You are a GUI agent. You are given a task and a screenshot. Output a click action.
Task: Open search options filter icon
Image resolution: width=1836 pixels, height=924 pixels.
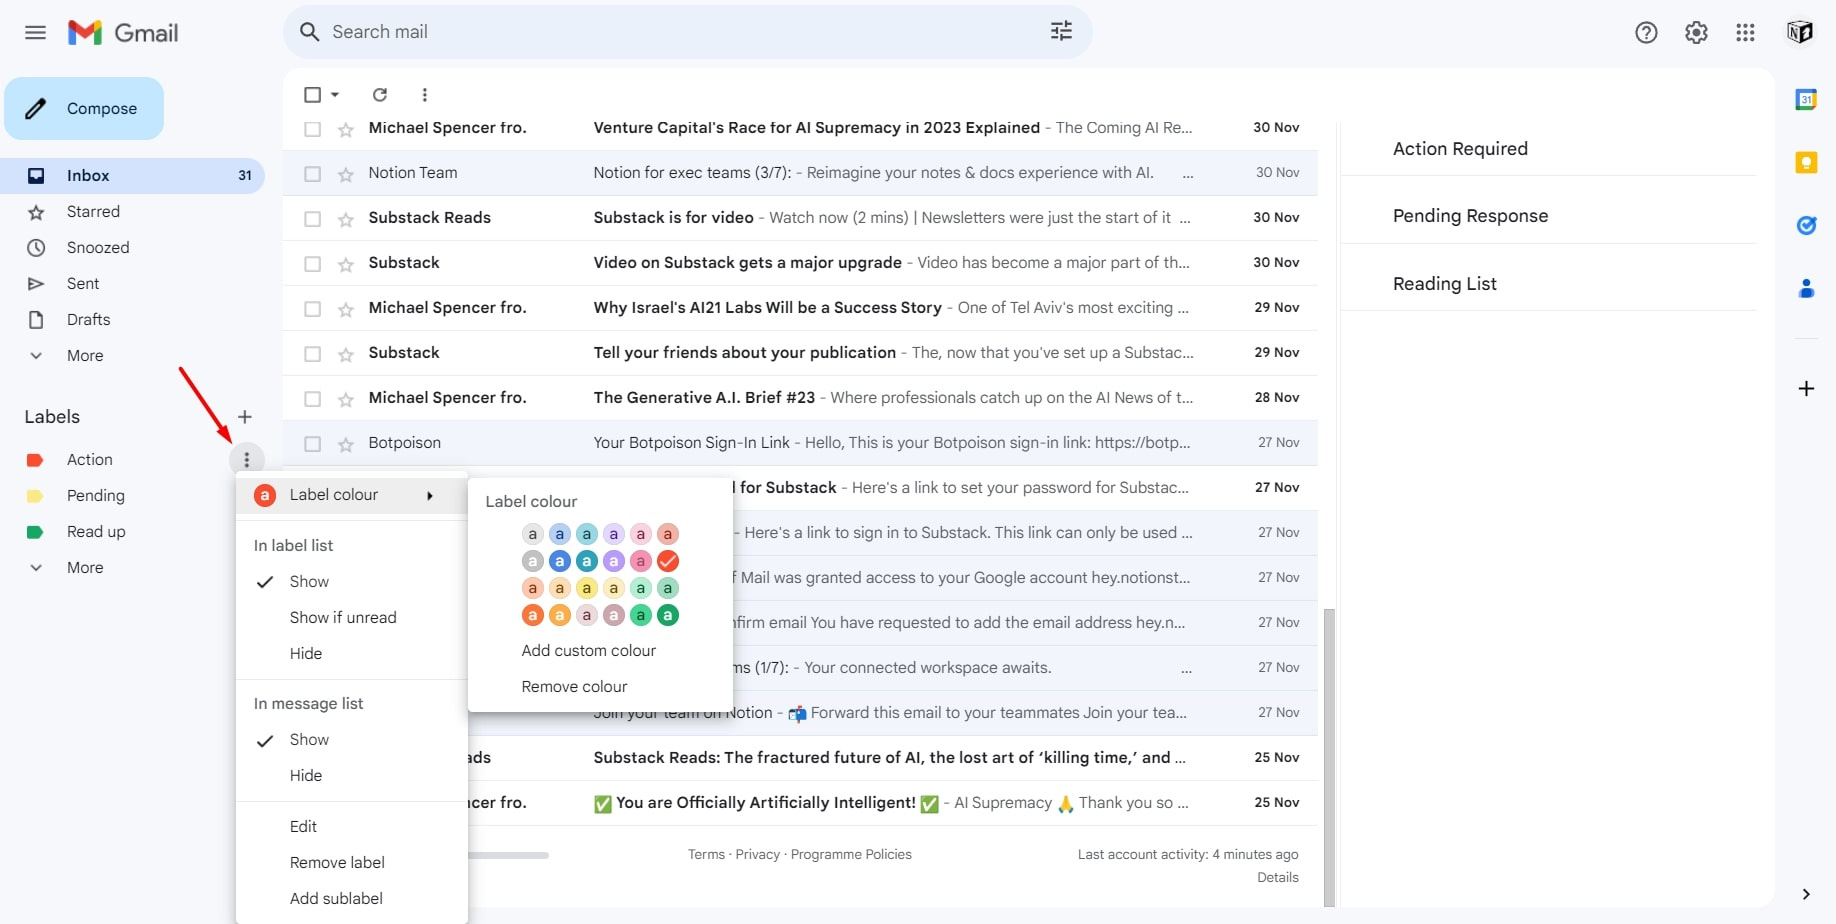[x=1061, y=31]
